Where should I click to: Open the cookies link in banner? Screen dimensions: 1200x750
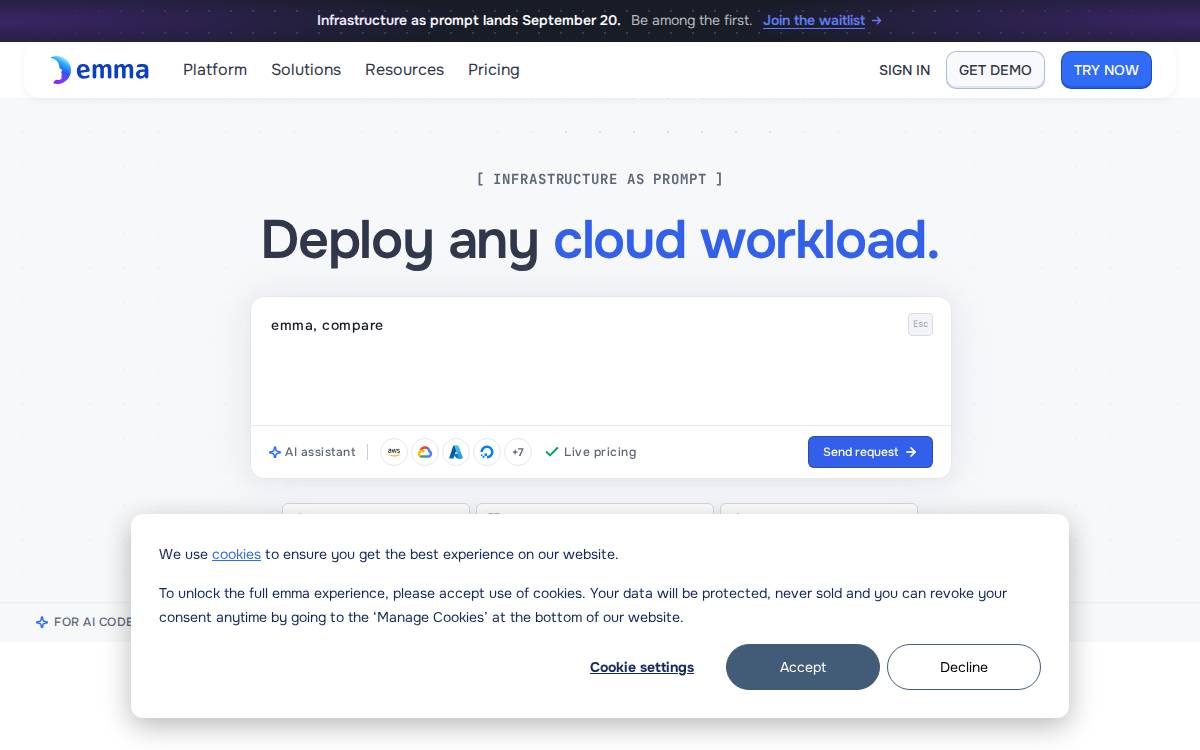click(x=236, y=554)
